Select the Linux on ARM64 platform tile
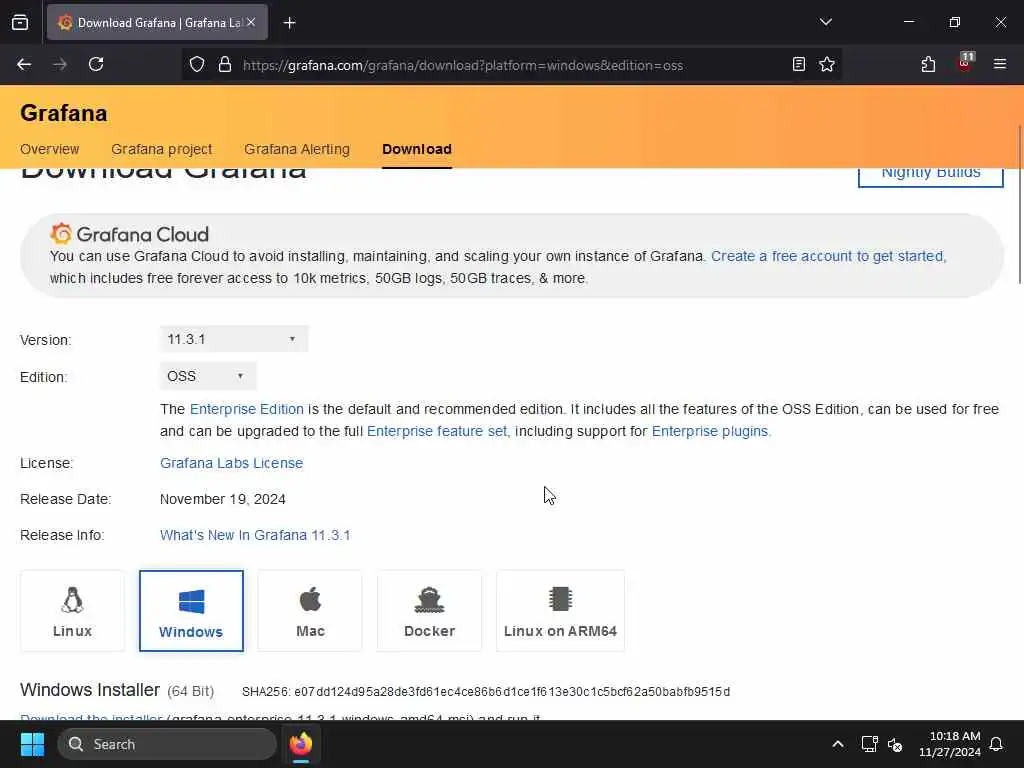The height and width of the screenshot is (768, 1024). 560,611
